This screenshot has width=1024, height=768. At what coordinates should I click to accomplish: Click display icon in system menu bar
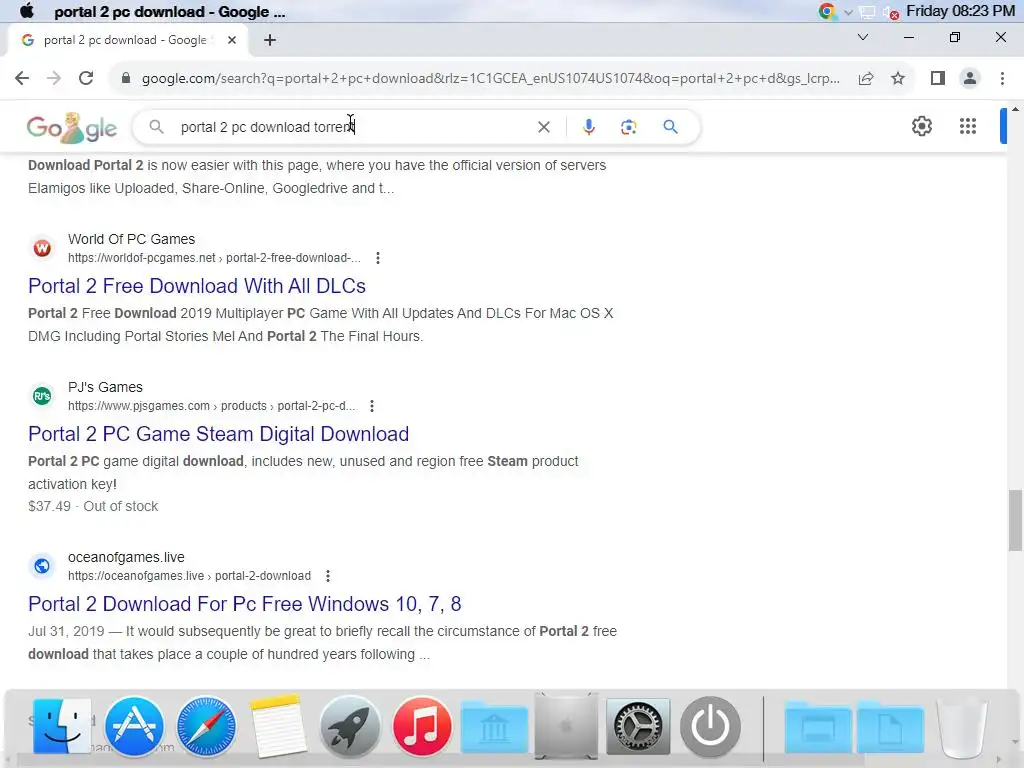click(x=867, y=12)
